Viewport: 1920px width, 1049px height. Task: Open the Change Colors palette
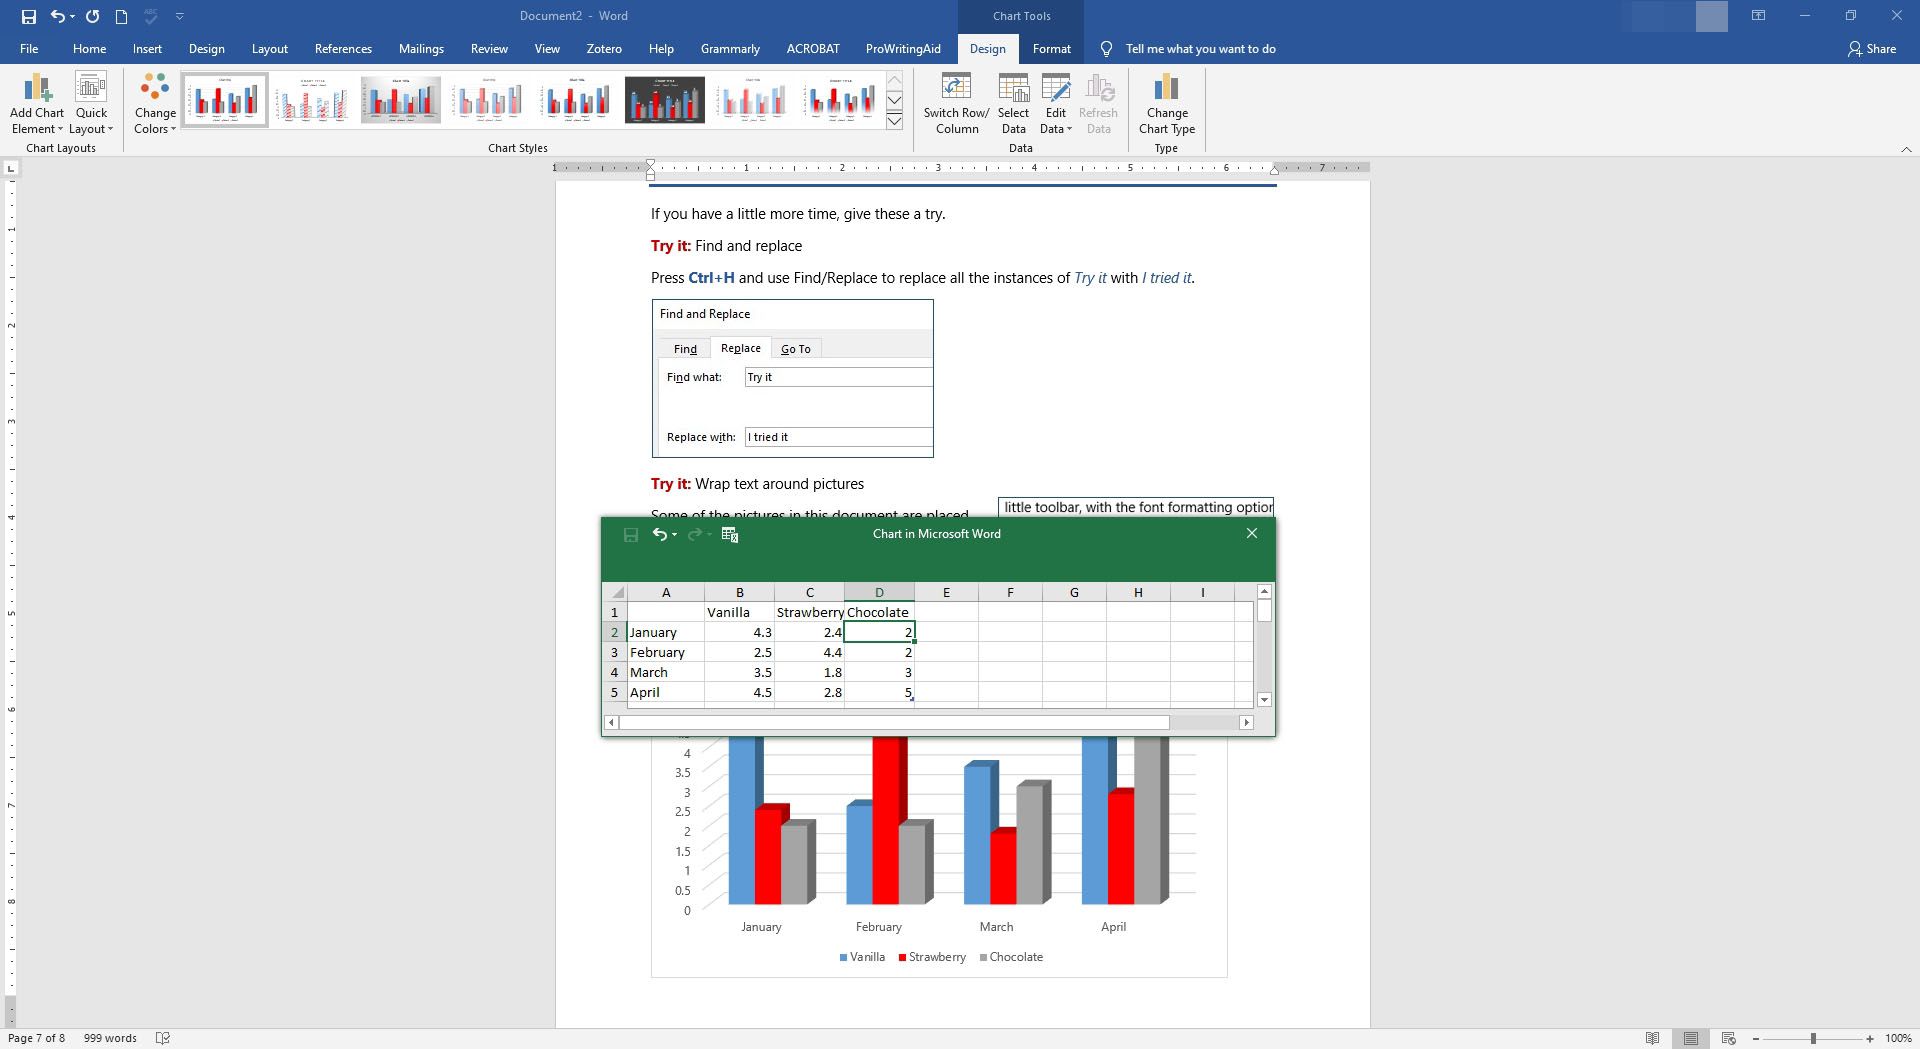coord(155,103)
